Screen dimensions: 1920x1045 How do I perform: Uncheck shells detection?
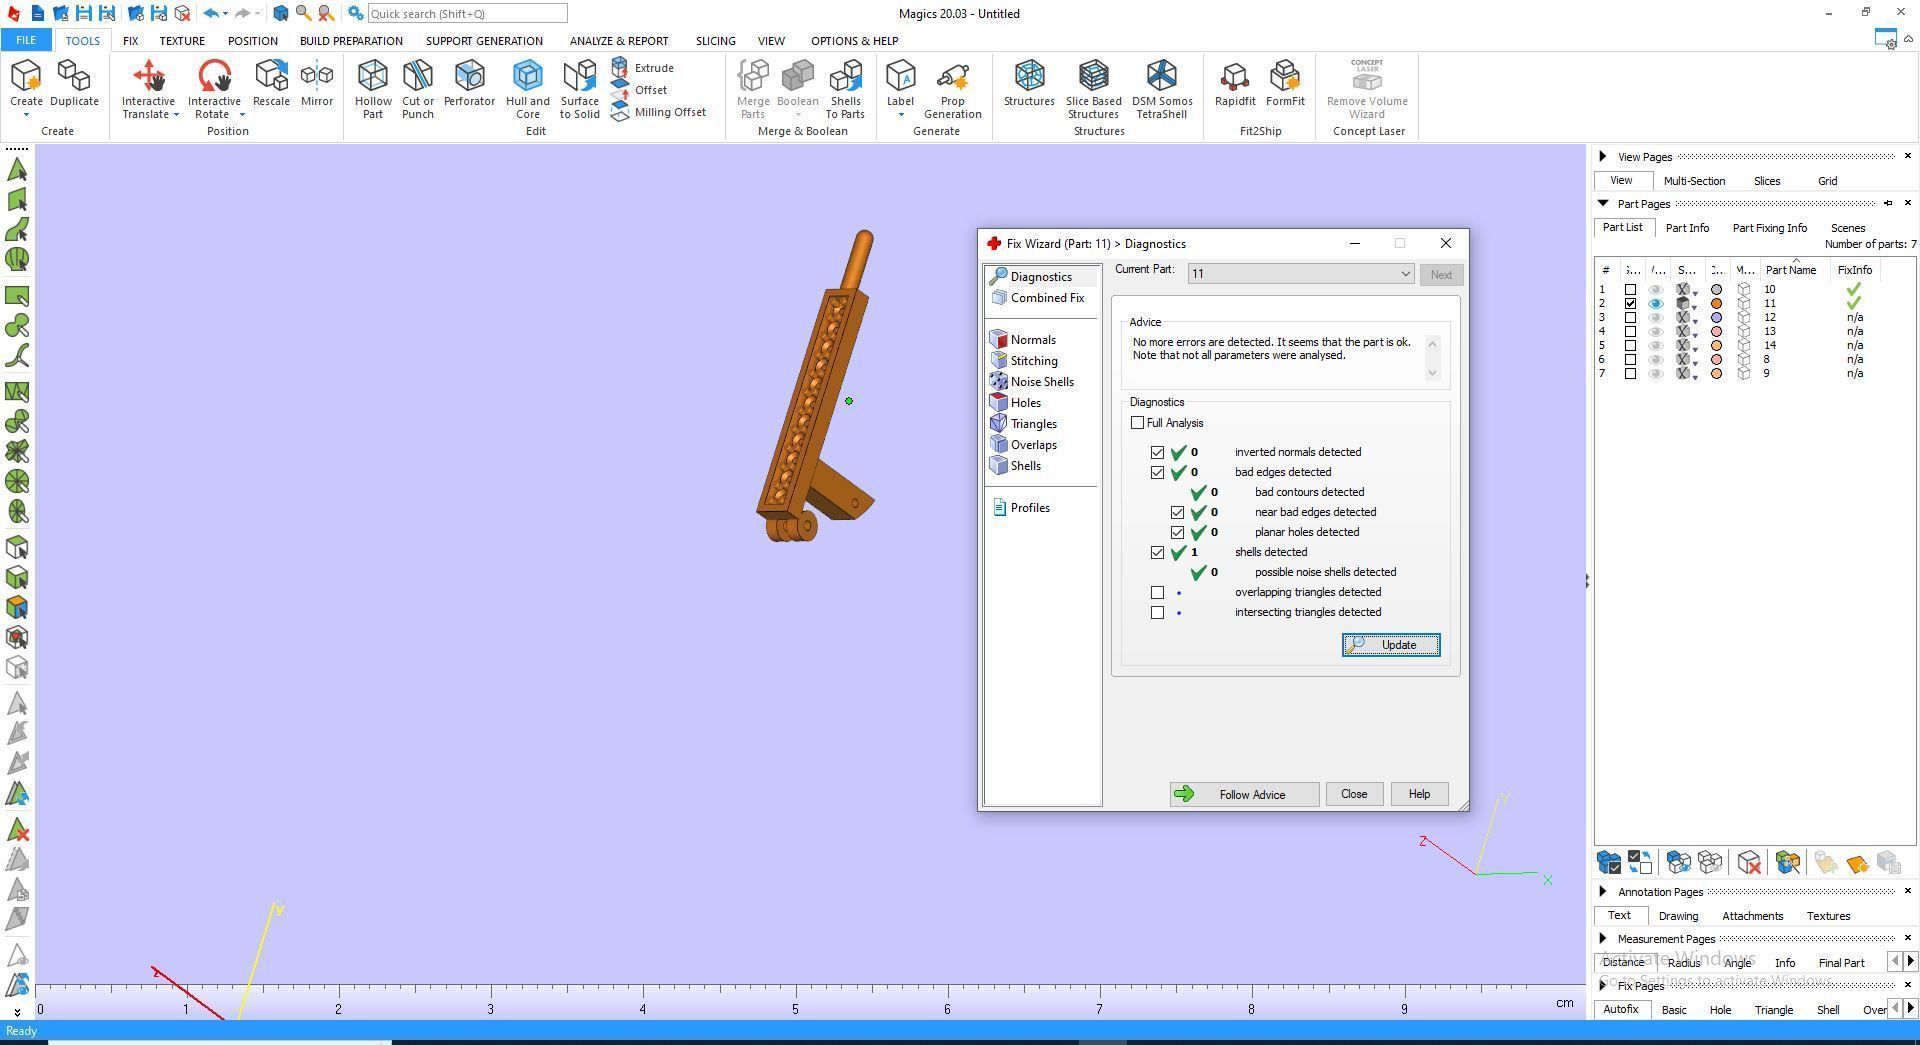pos(1157,552)
